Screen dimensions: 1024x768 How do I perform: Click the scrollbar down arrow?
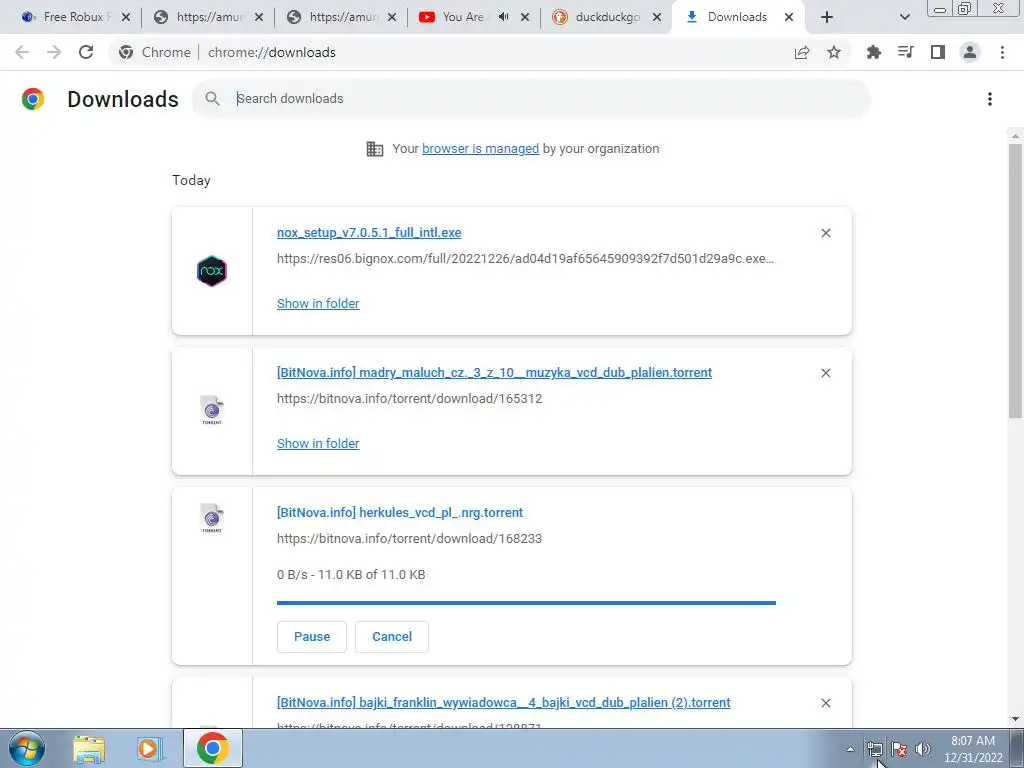1015,719
